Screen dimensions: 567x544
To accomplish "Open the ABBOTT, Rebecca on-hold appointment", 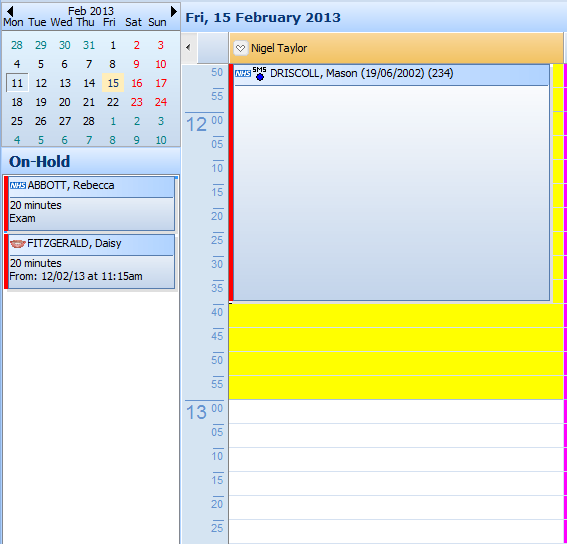I will coord(90,204).
